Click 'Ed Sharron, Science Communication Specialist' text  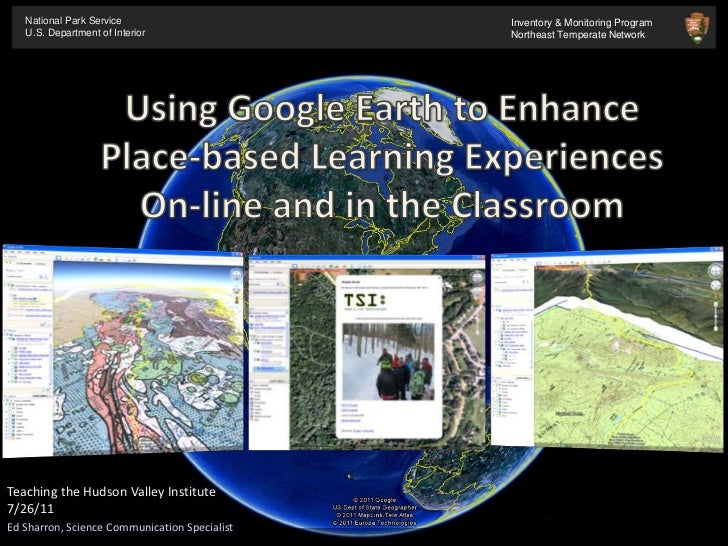click(120, 527)
